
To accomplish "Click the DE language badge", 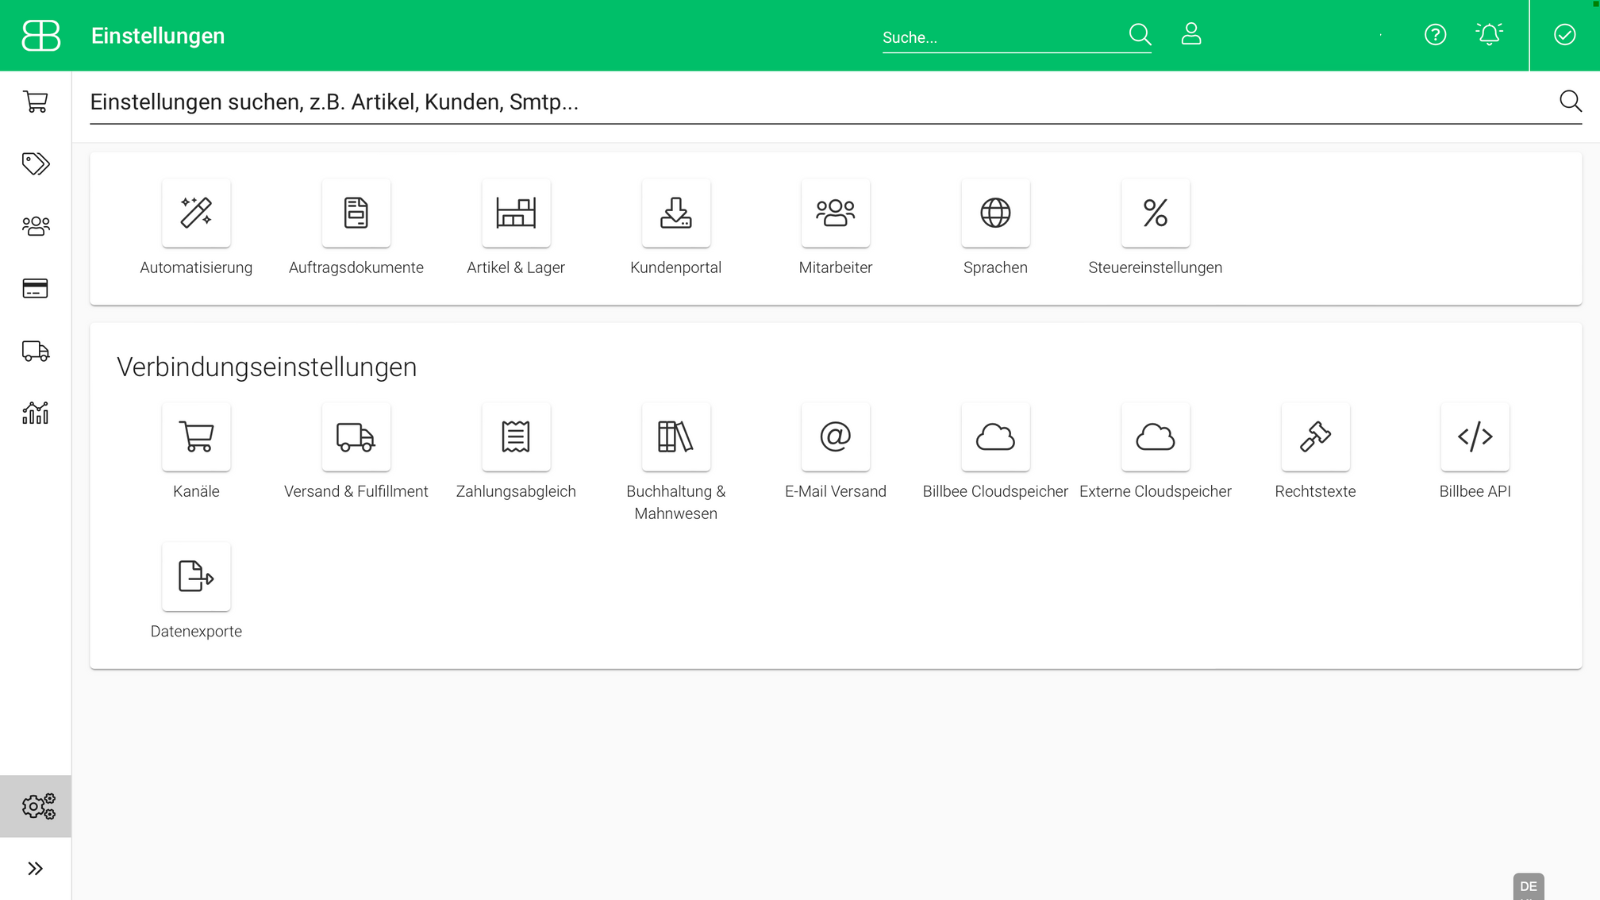I will [1528, 886].
